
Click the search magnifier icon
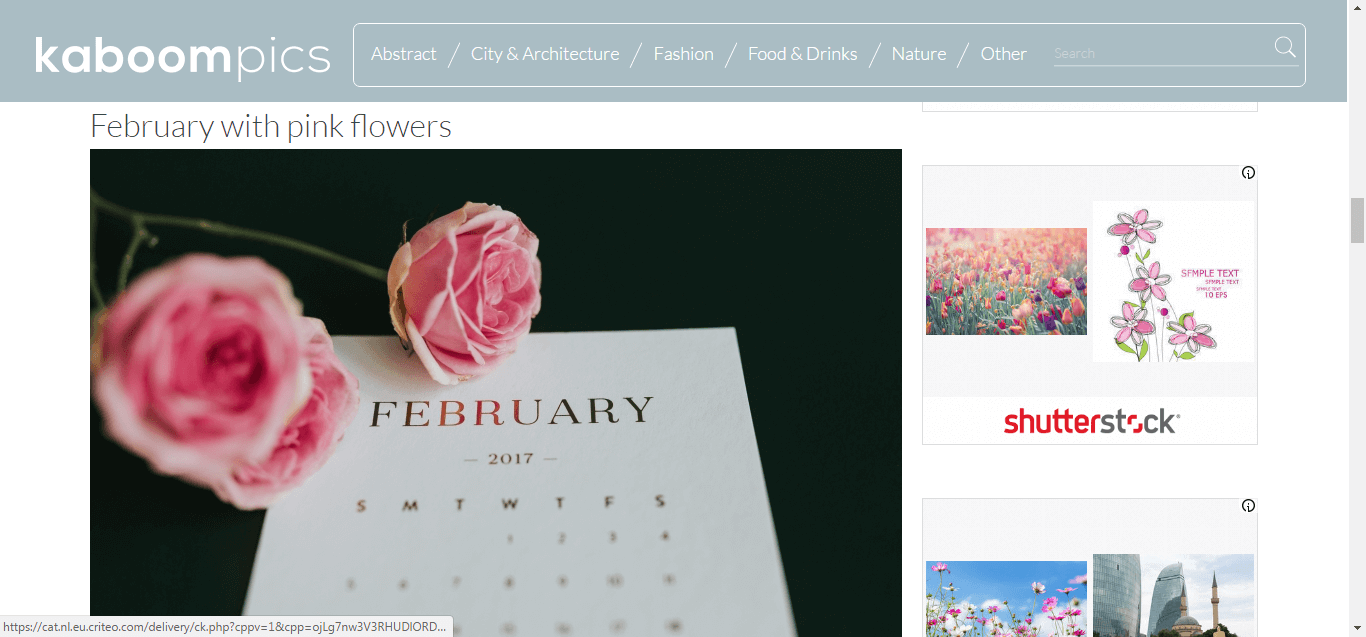[1285, 47]
